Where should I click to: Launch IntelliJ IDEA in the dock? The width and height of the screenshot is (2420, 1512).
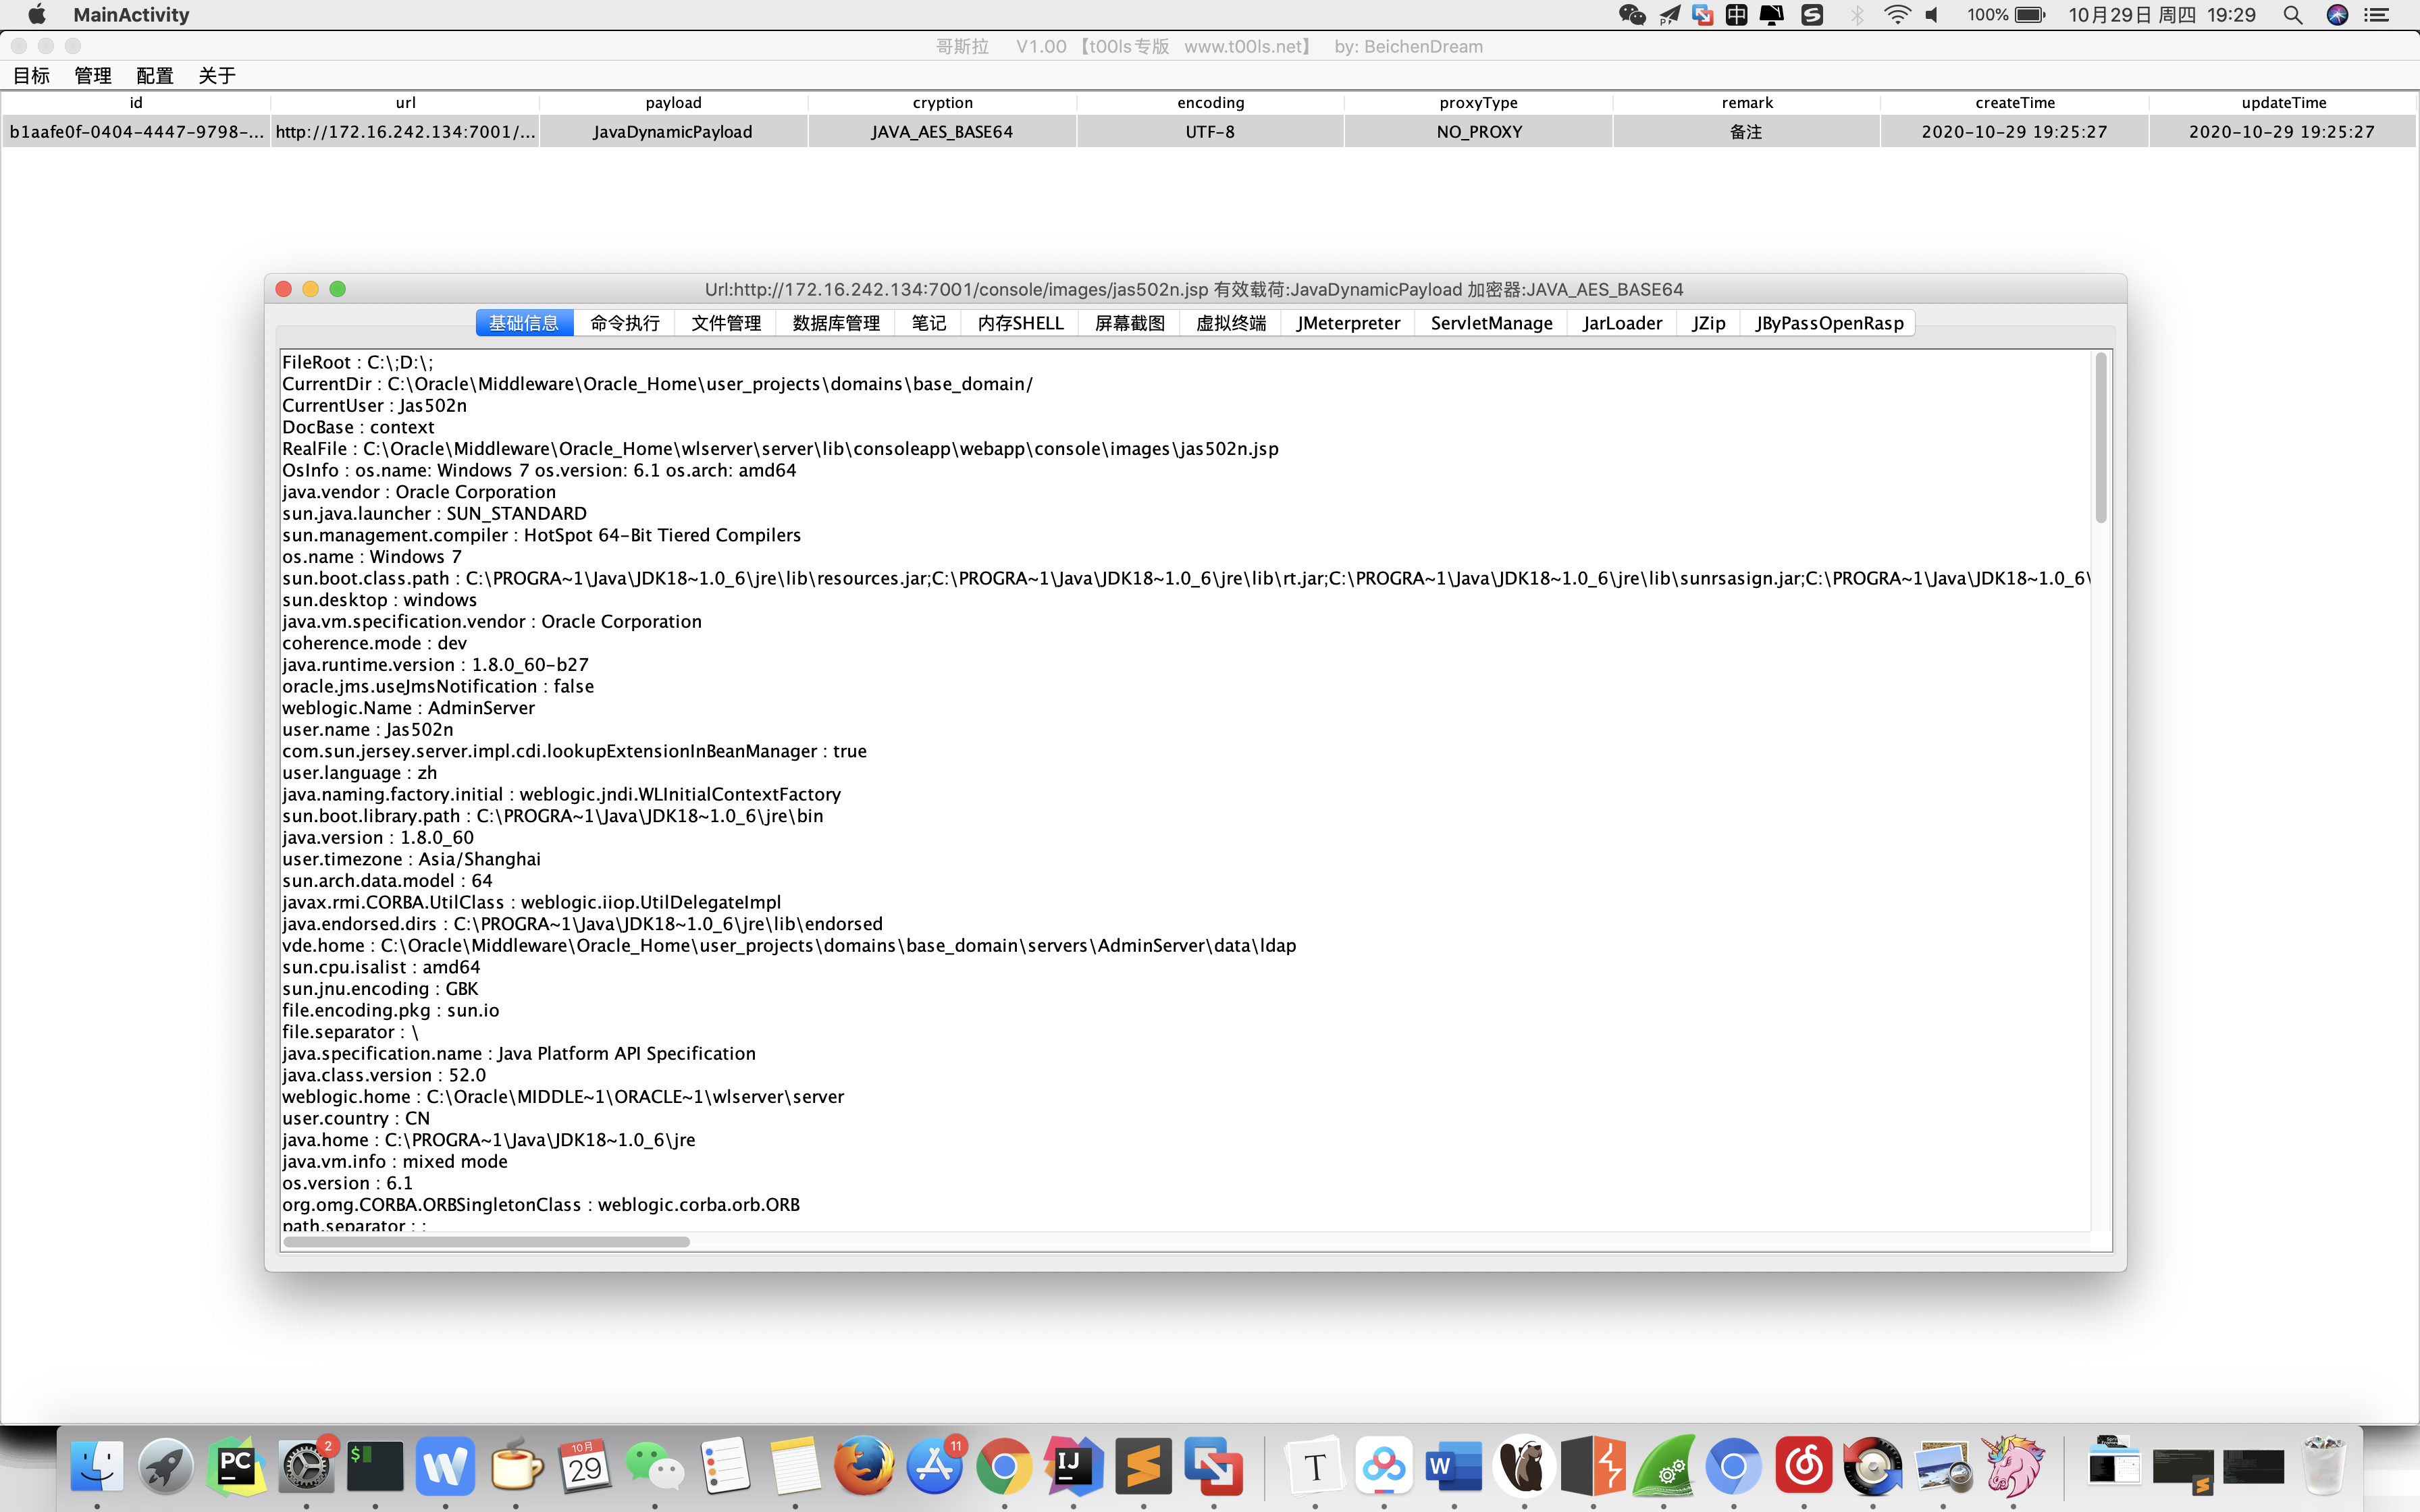(1073, 1466)
